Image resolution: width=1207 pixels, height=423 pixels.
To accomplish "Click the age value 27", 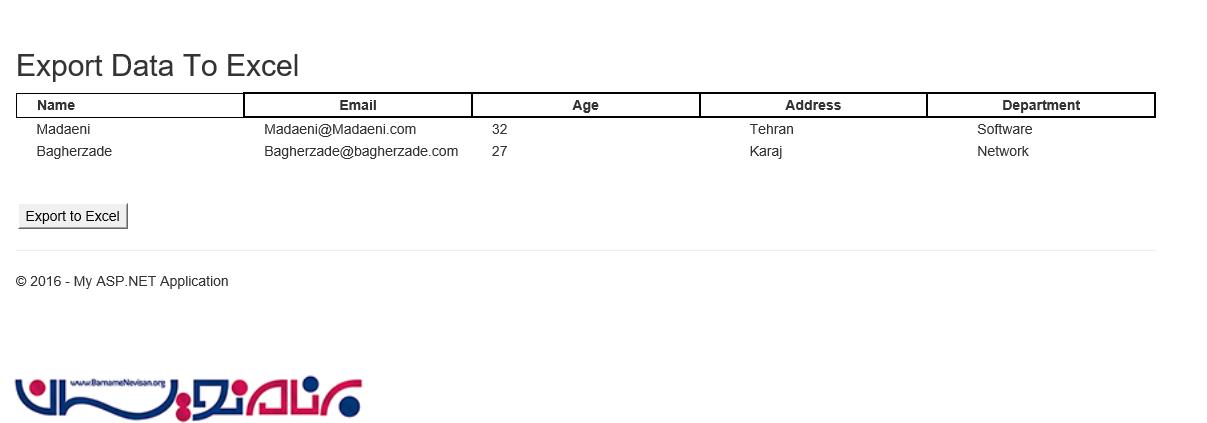I will [x=500, y=152].
